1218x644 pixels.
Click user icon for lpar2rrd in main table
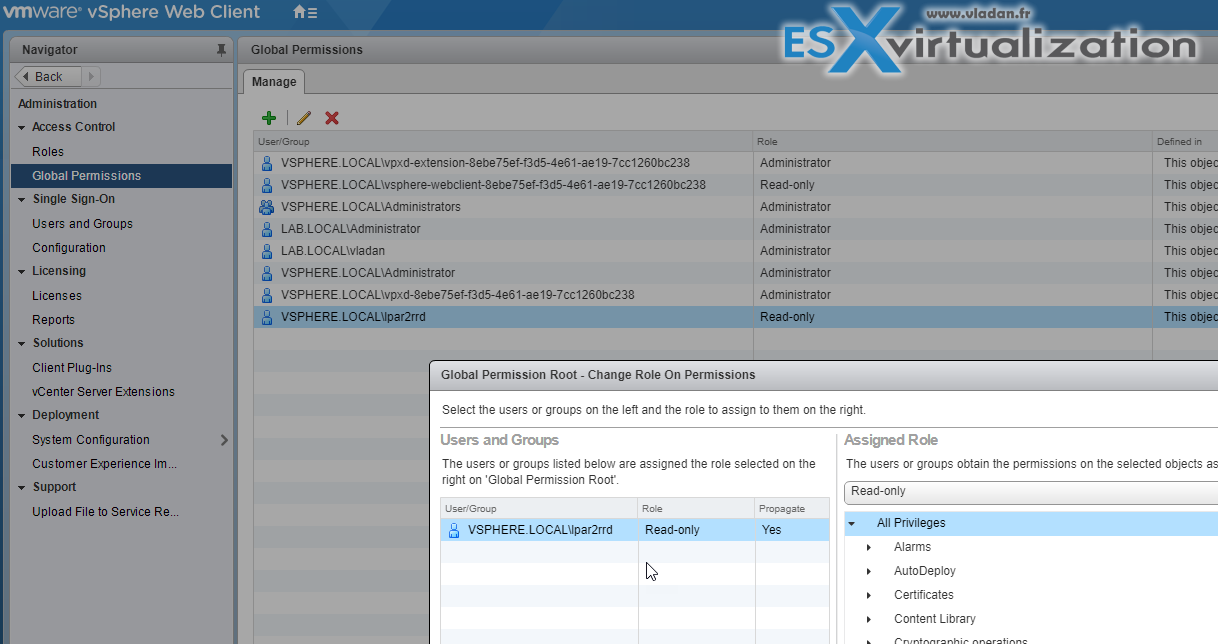(266, 317)
